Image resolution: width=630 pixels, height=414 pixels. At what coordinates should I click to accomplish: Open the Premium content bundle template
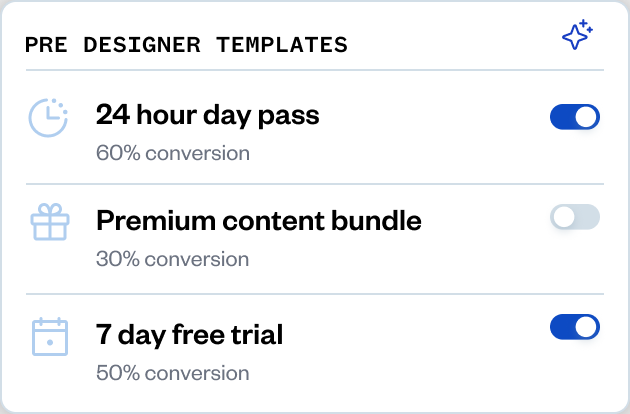click(x=259, y=220)
